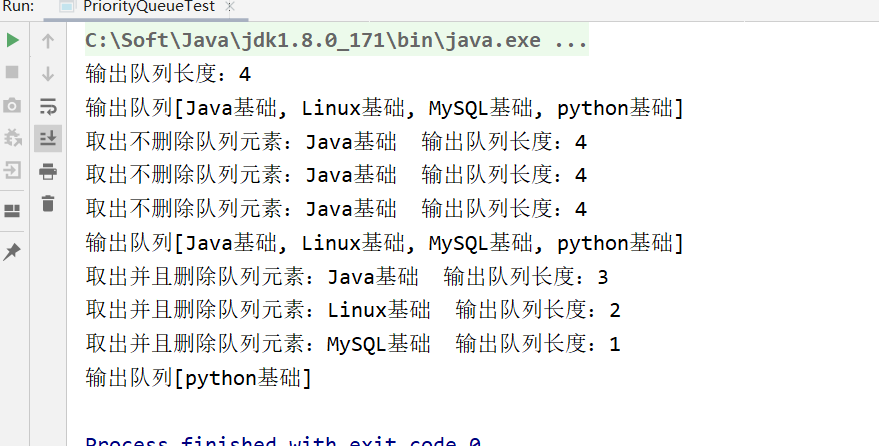Click the Up the Stack Trace arrow

(48, 41)
